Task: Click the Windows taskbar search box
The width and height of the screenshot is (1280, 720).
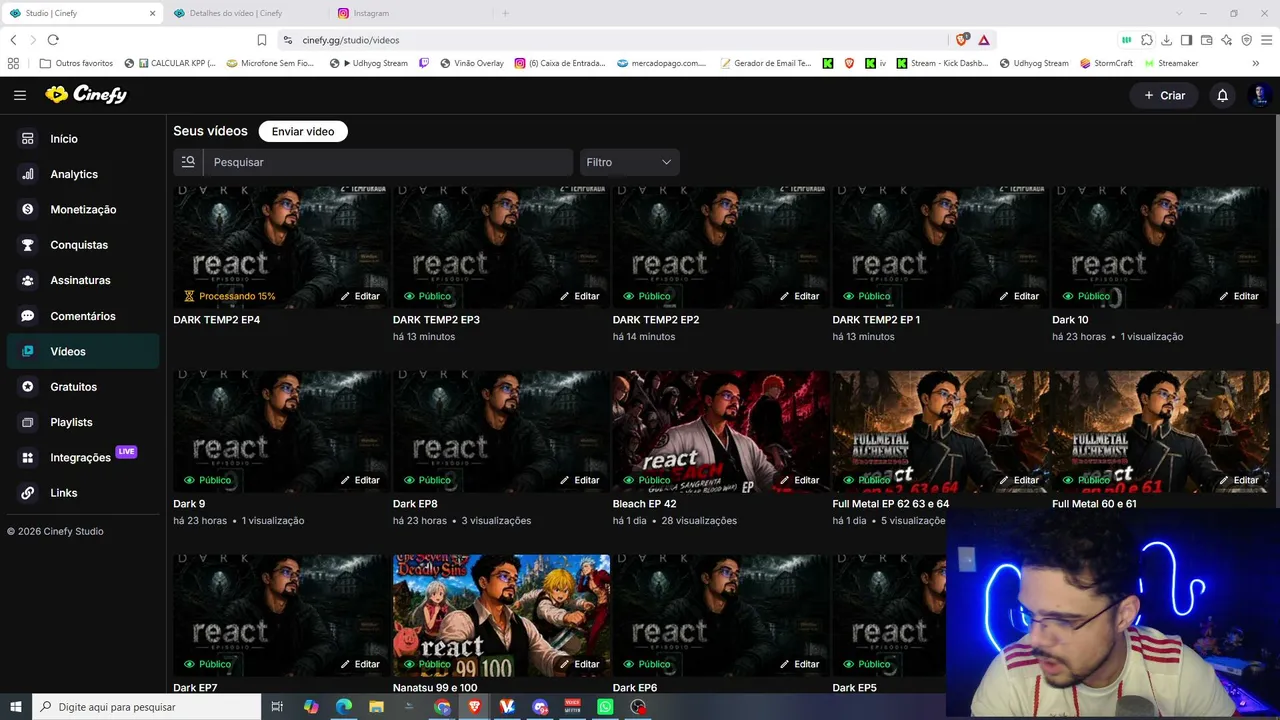Action: click(x=147, y=707)
